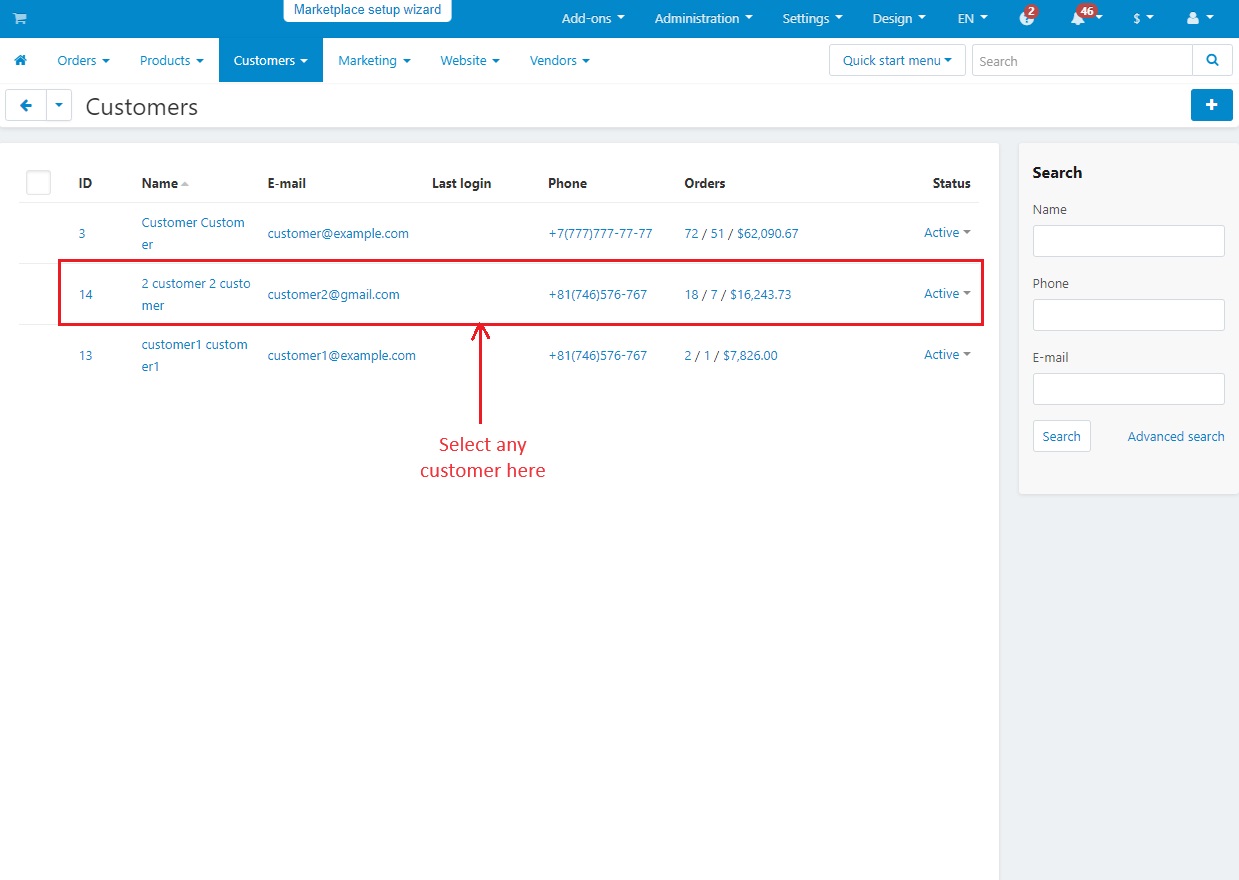Open the Settings menu
Viewport: 1239px width, 880px height.
[812, 18]
